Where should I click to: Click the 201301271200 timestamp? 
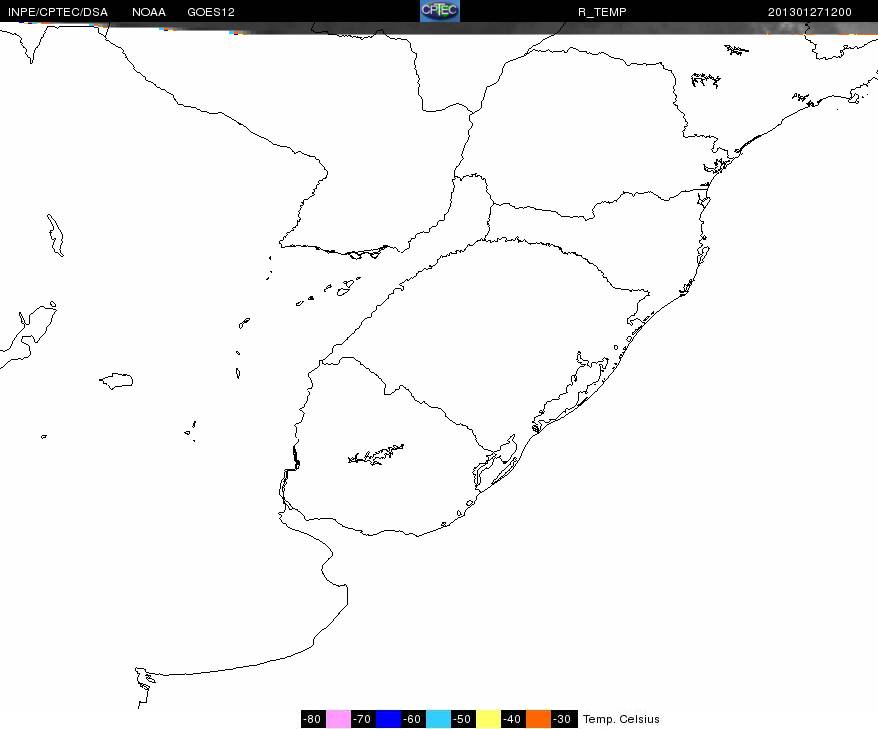tap(810, 12)
